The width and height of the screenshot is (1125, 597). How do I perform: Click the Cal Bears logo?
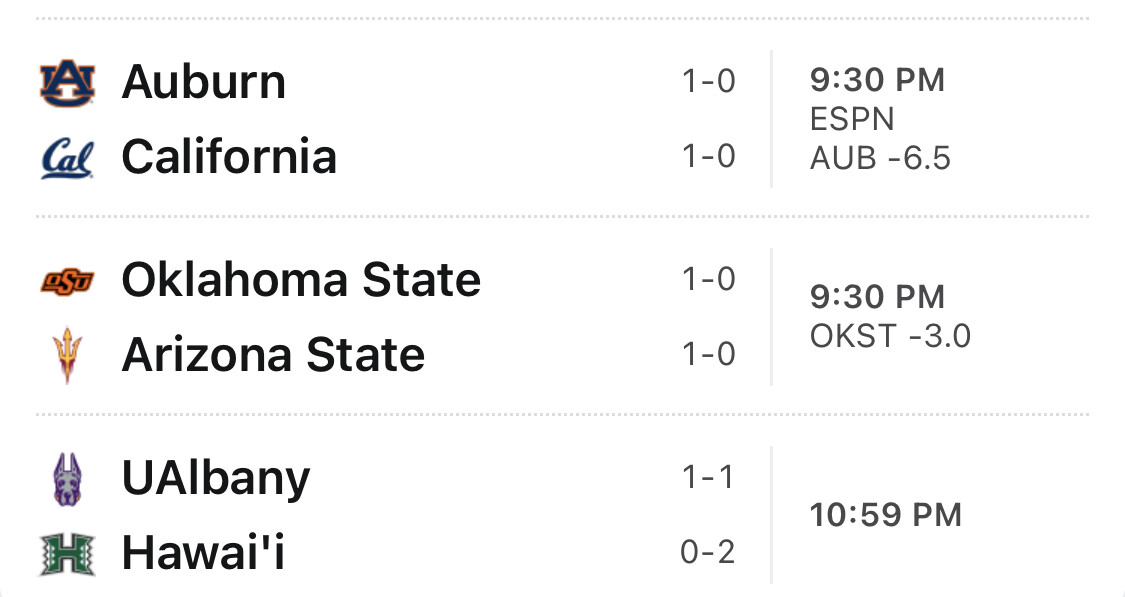[x=67, y=159]
